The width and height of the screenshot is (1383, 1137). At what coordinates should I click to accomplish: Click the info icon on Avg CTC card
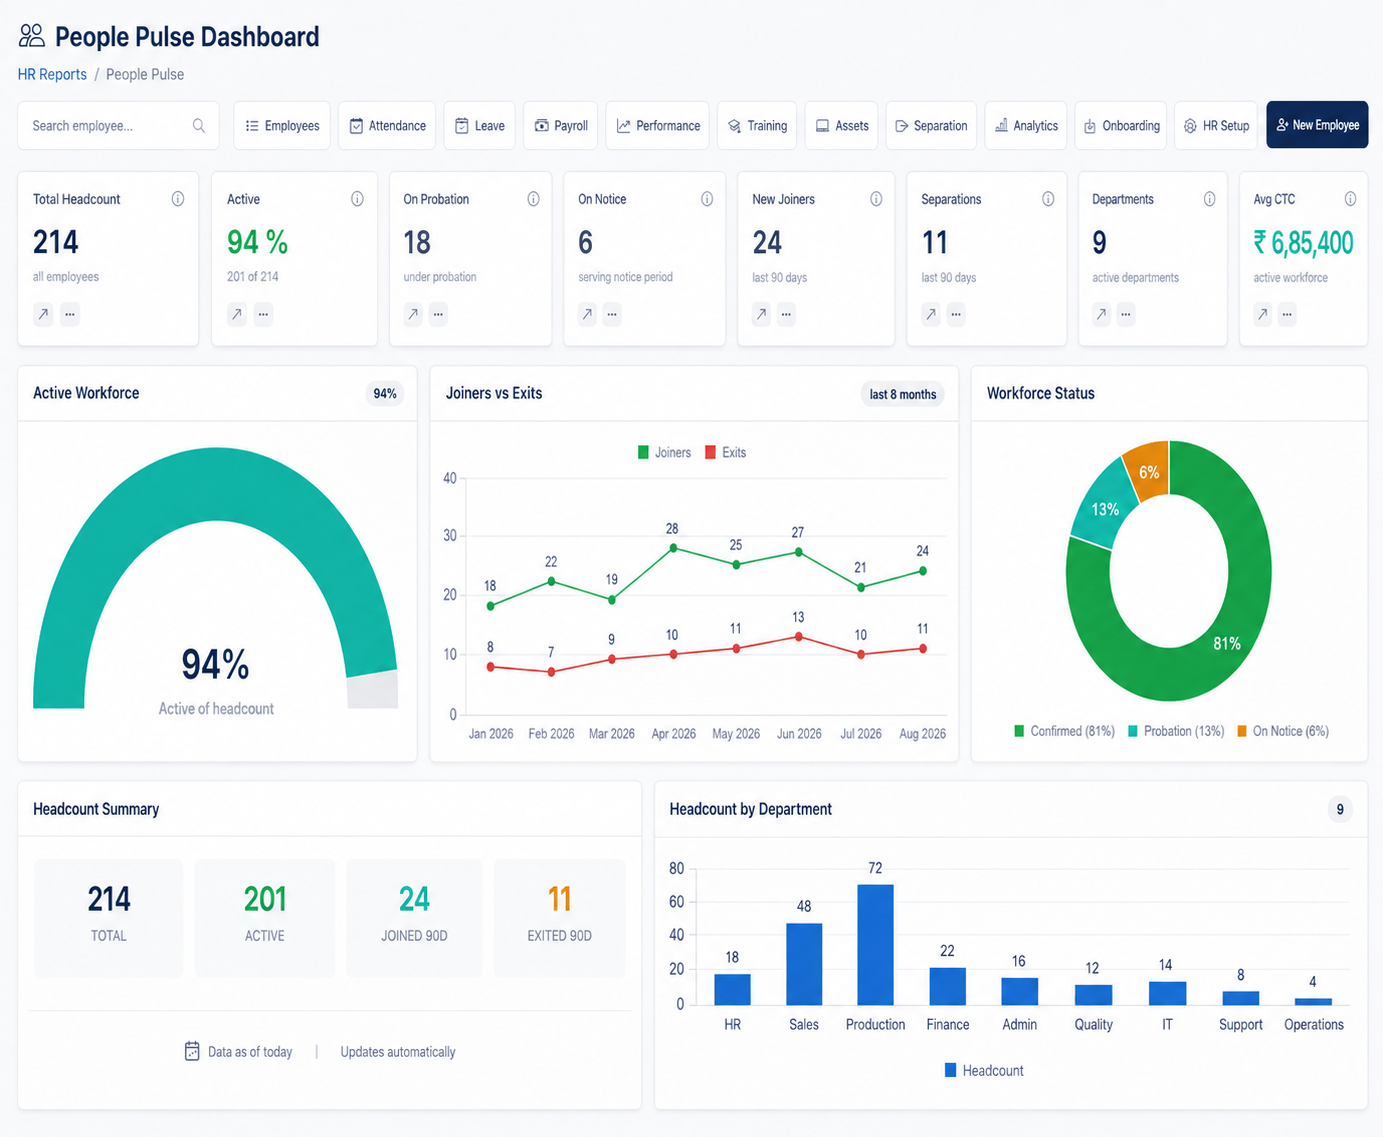[x=1350, y=199]
